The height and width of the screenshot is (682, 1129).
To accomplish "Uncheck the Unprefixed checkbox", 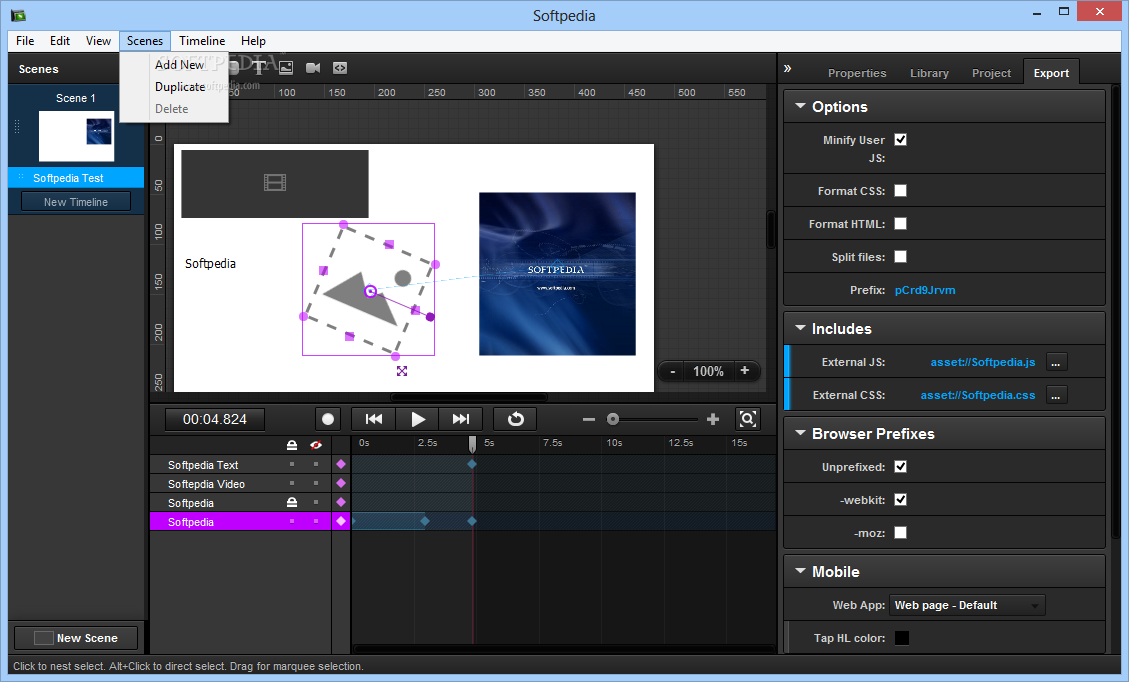I will [900, 467].
